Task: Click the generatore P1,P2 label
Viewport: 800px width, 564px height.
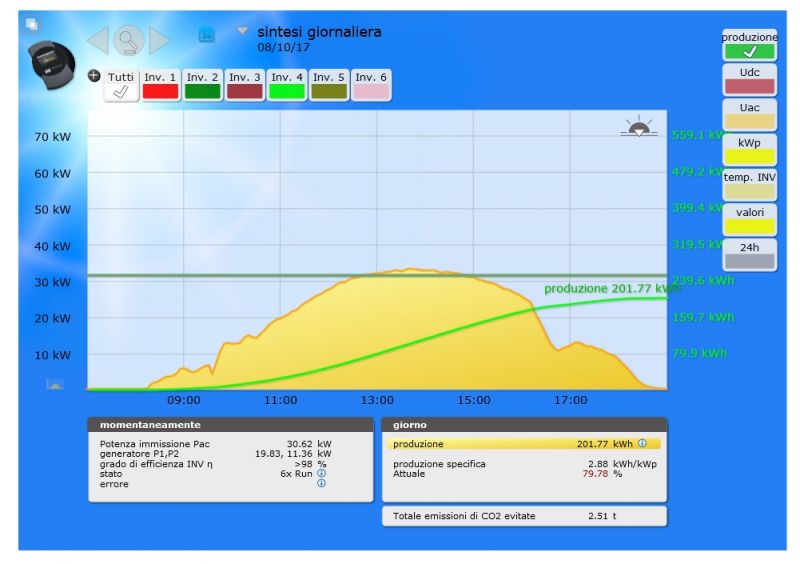Action: tap(139, 454)
